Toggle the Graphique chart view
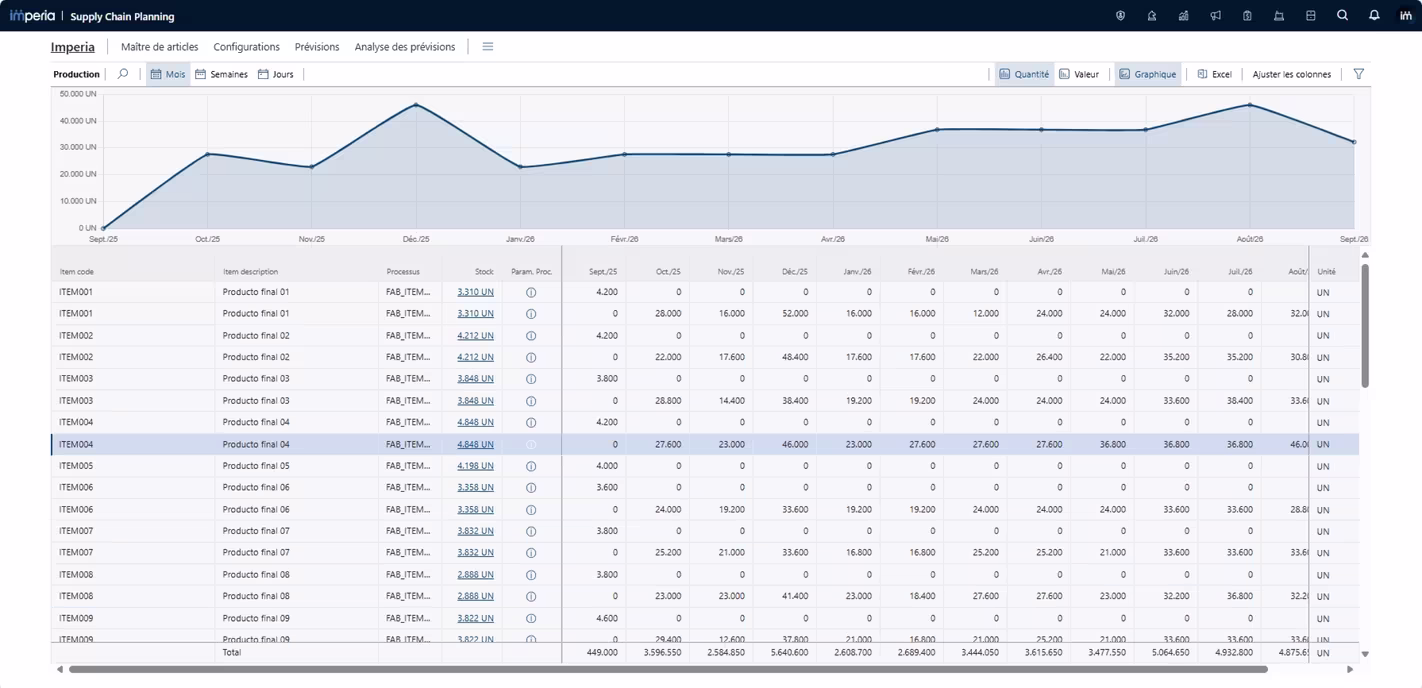The image size is (1422, 688). [1147, 74]
